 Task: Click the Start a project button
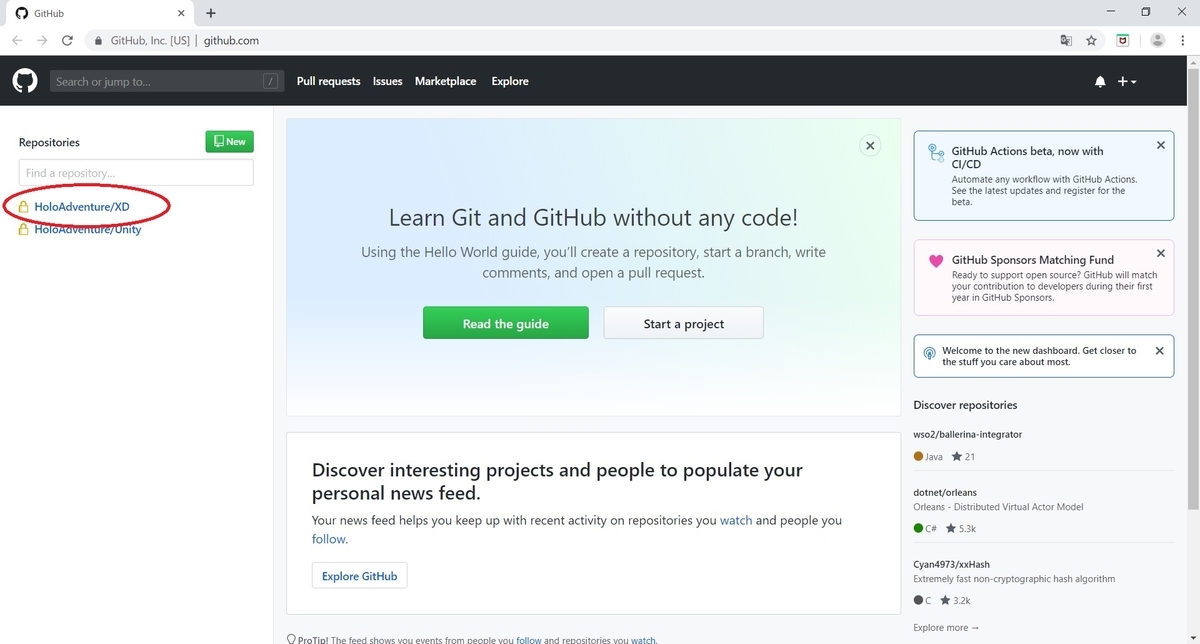click(684, 323)
